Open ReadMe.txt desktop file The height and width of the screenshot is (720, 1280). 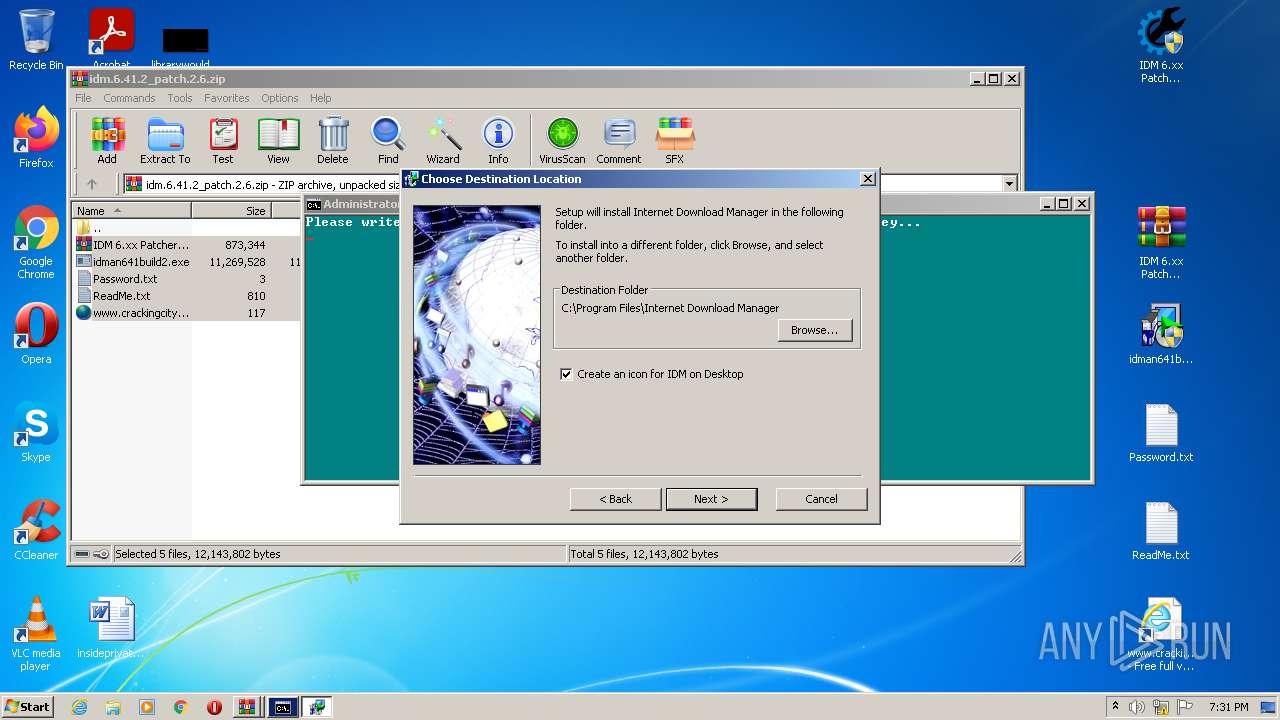point(1160,530)
